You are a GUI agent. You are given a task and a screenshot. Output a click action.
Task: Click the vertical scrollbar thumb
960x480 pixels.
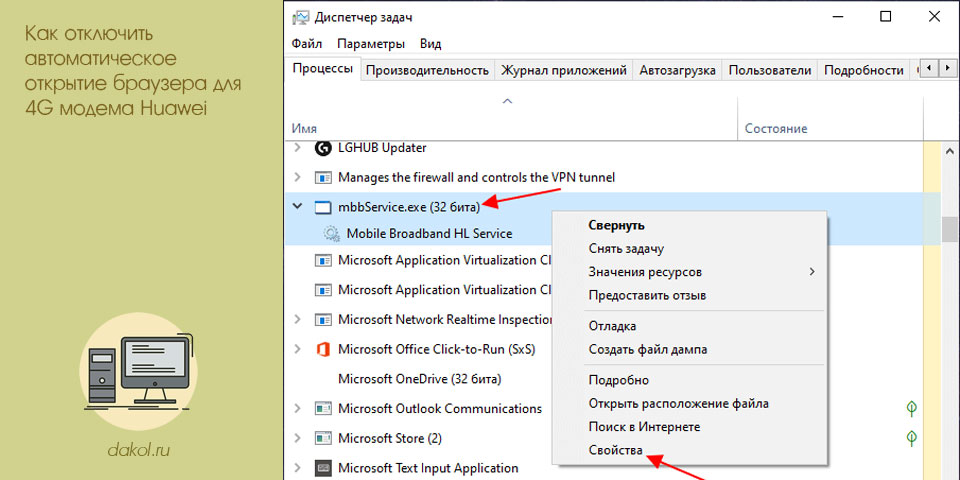(x=950, y=229)
